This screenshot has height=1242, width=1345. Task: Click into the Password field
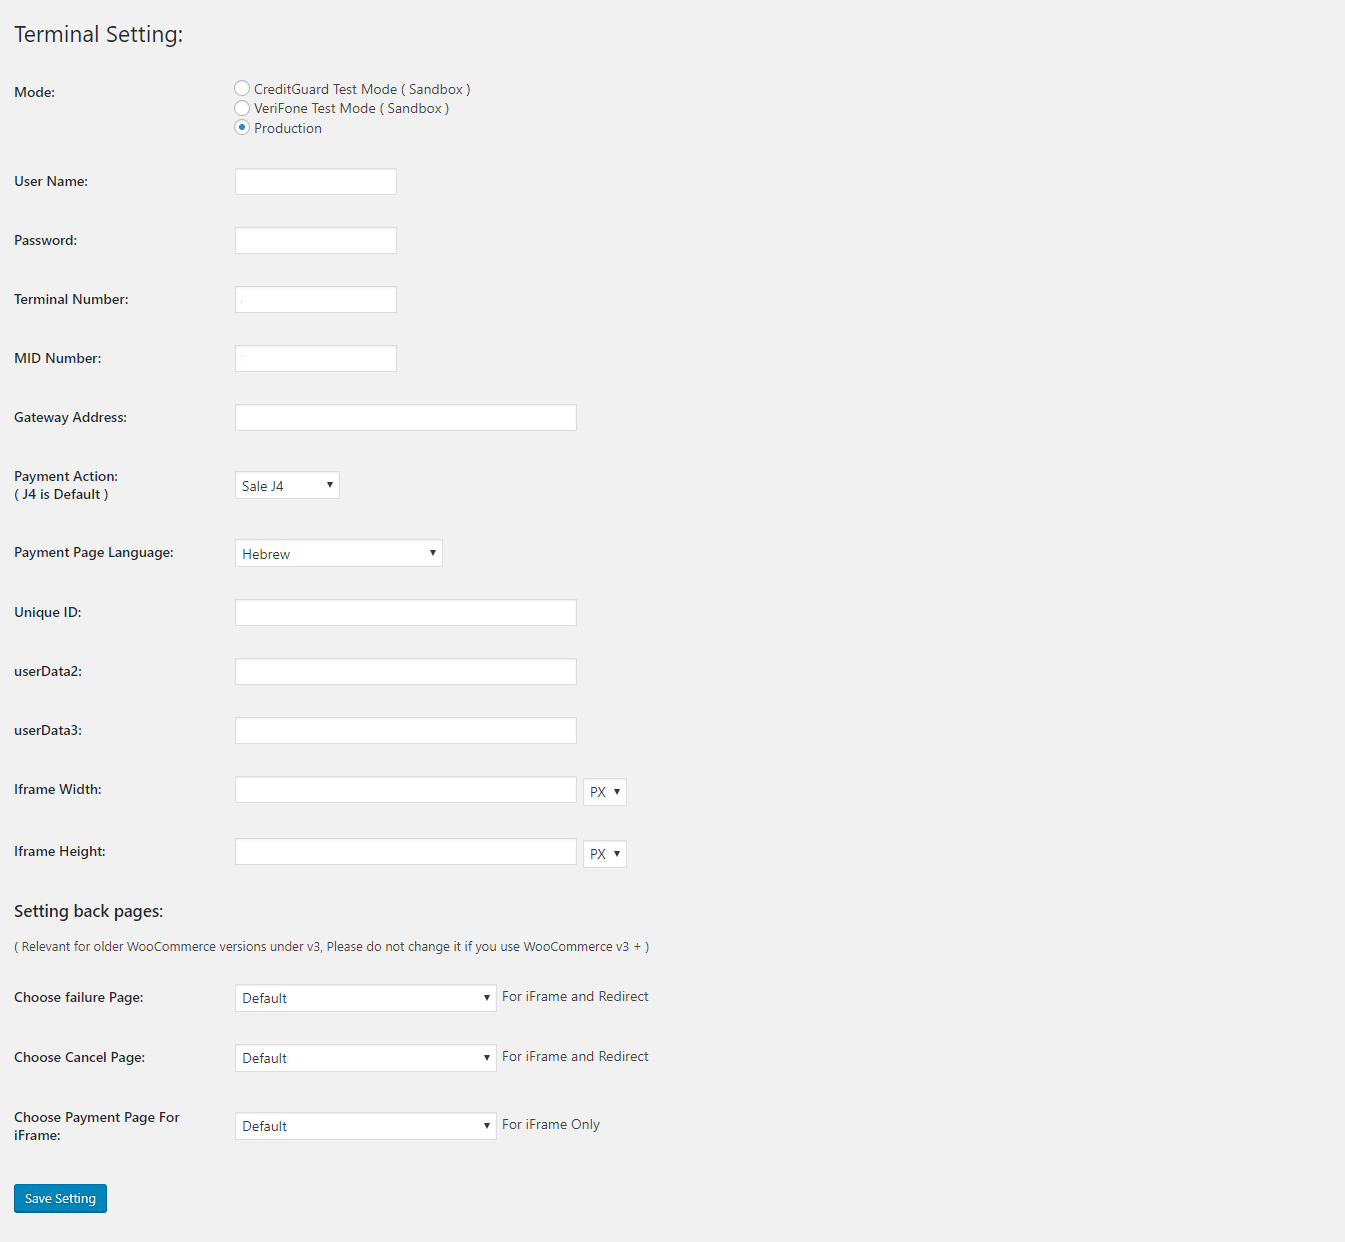(316, 241)
